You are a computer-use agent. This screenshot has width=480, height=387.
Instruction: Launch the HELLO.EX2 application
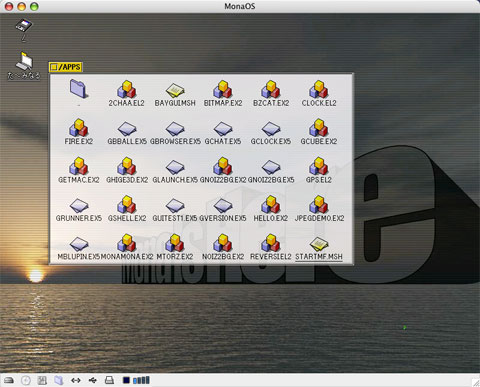pos(271,204)
